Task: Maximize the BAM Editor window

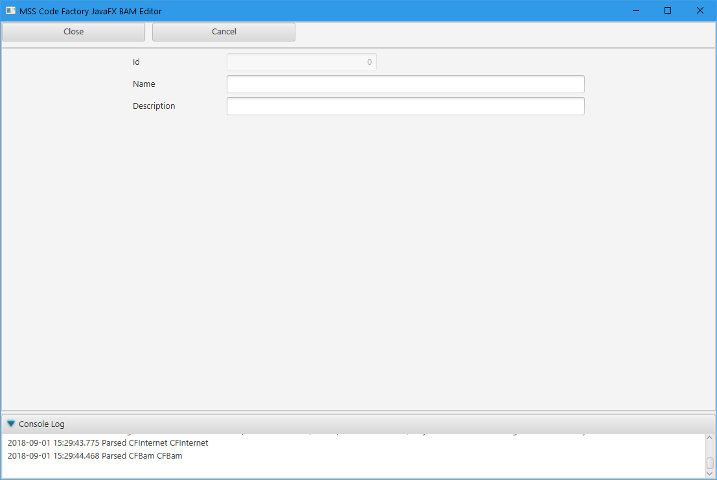Action: pyautogui.click(x=667, y=10)
